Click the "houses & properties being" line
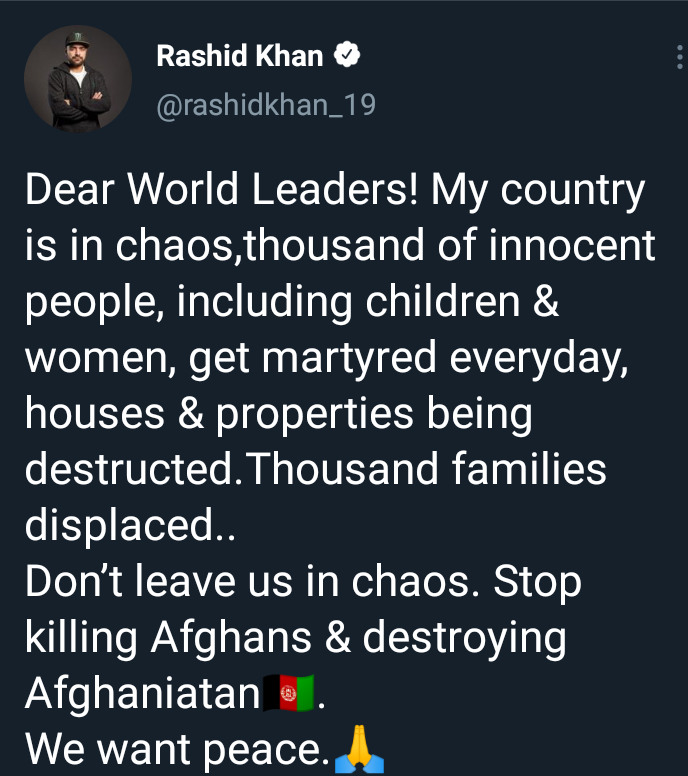The image size is (688, 776). click(x=279, y=414)
